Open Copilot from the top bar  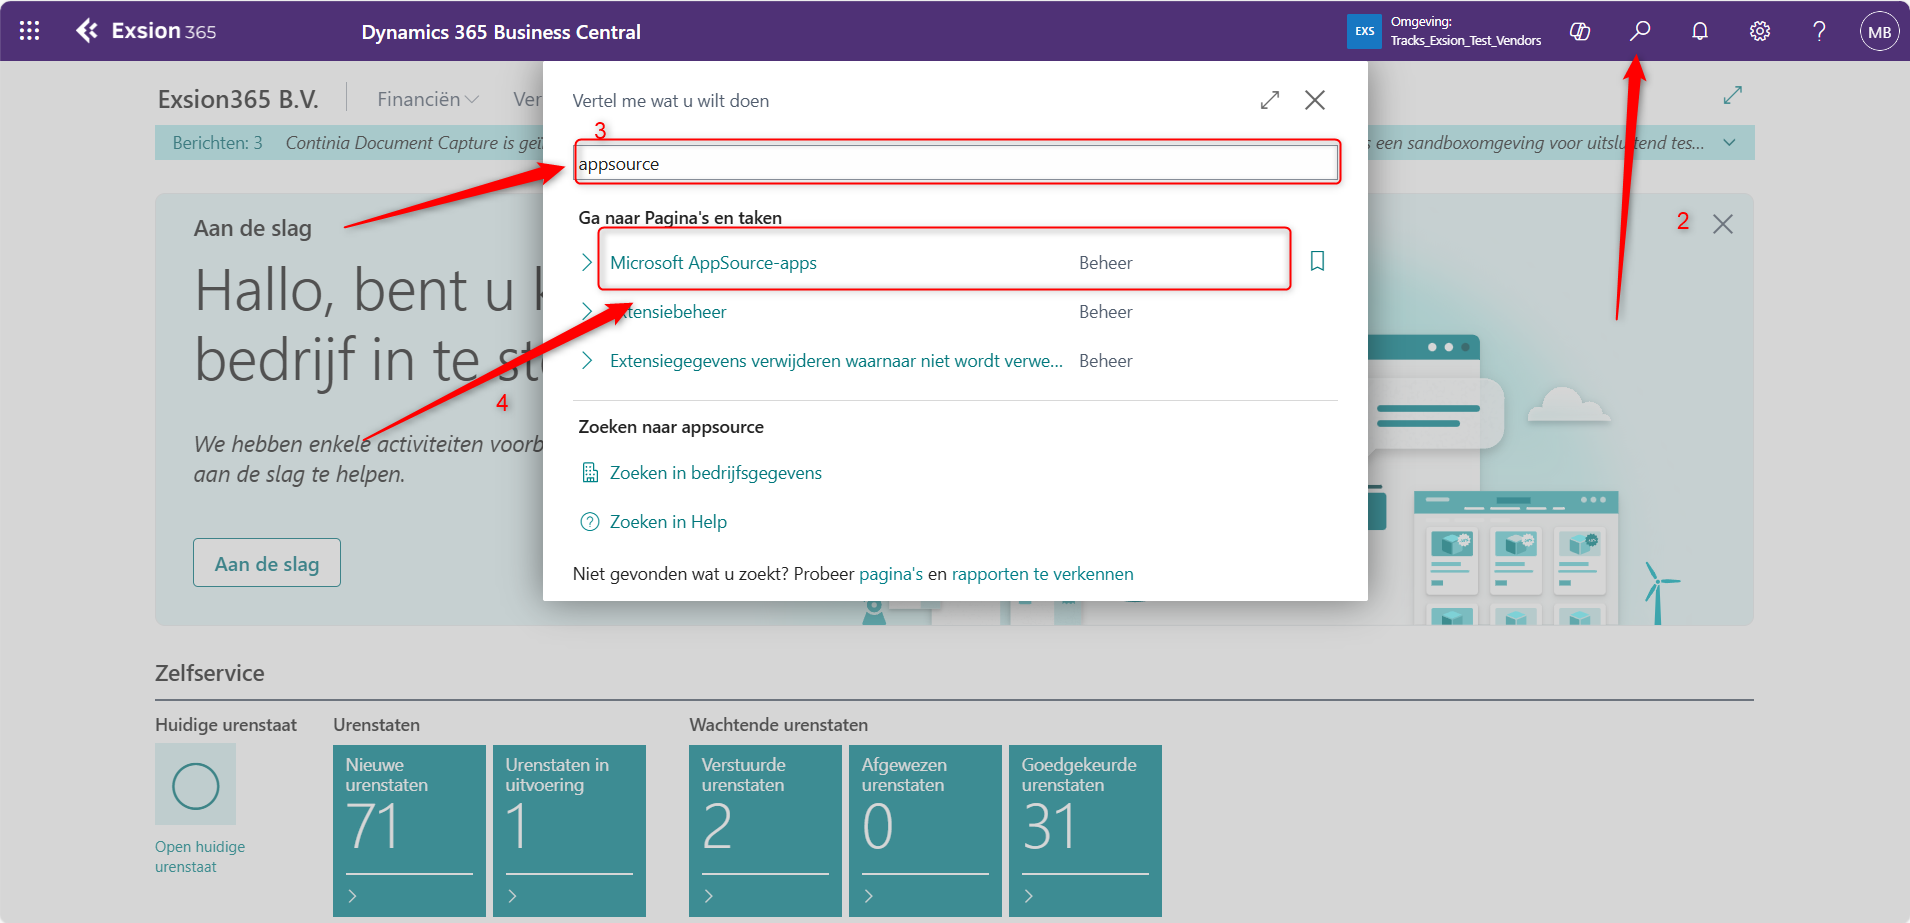(1580, 31)
